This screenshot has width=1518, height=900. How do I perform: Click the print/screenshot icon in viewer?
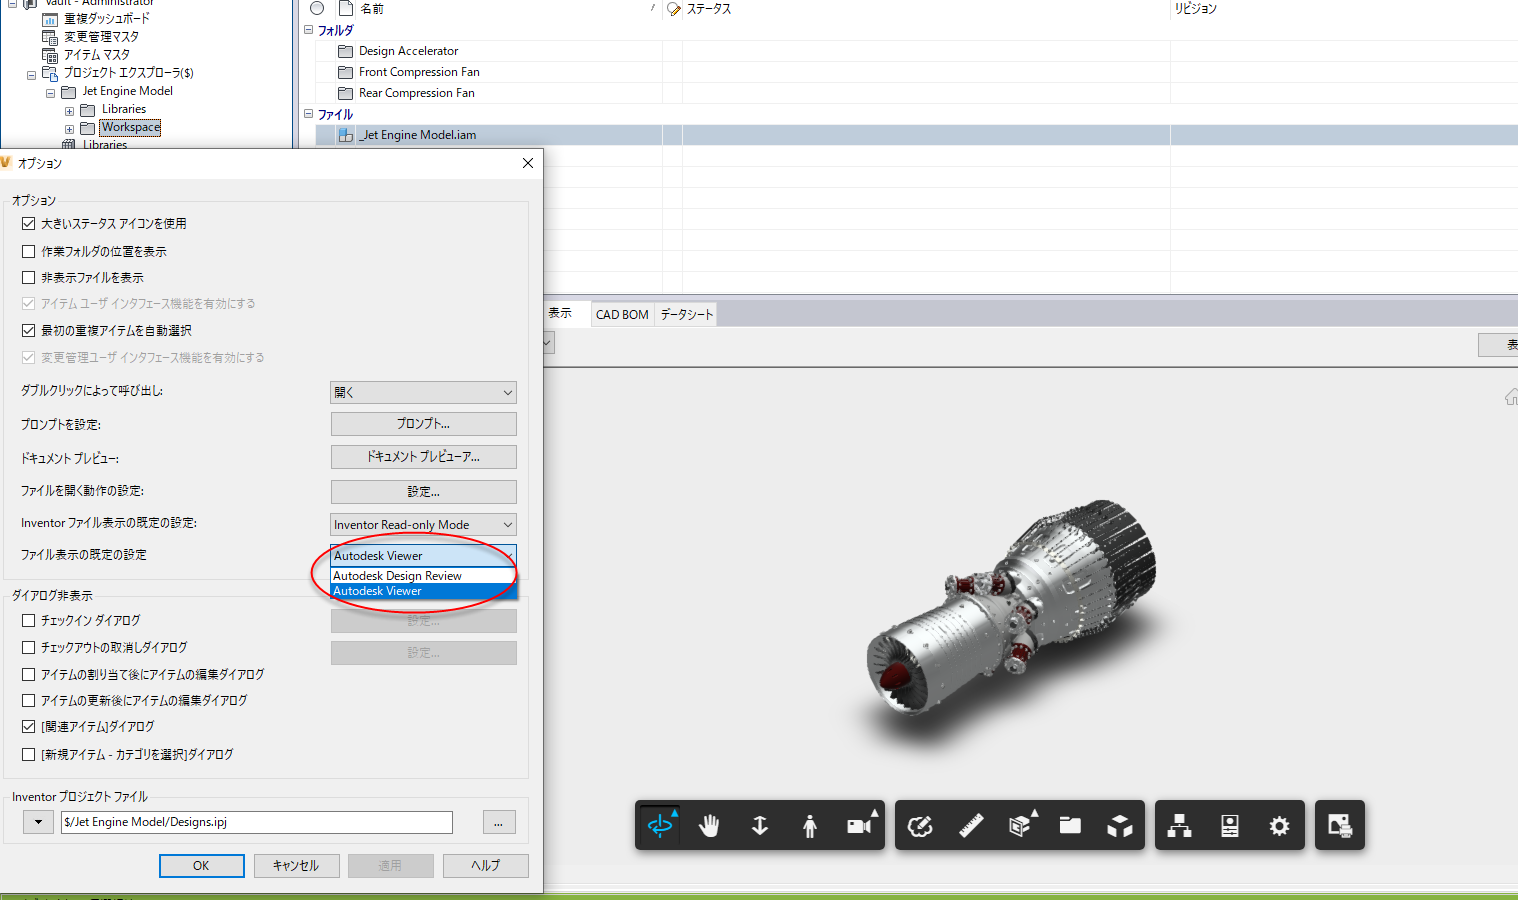coord(1340,826)
